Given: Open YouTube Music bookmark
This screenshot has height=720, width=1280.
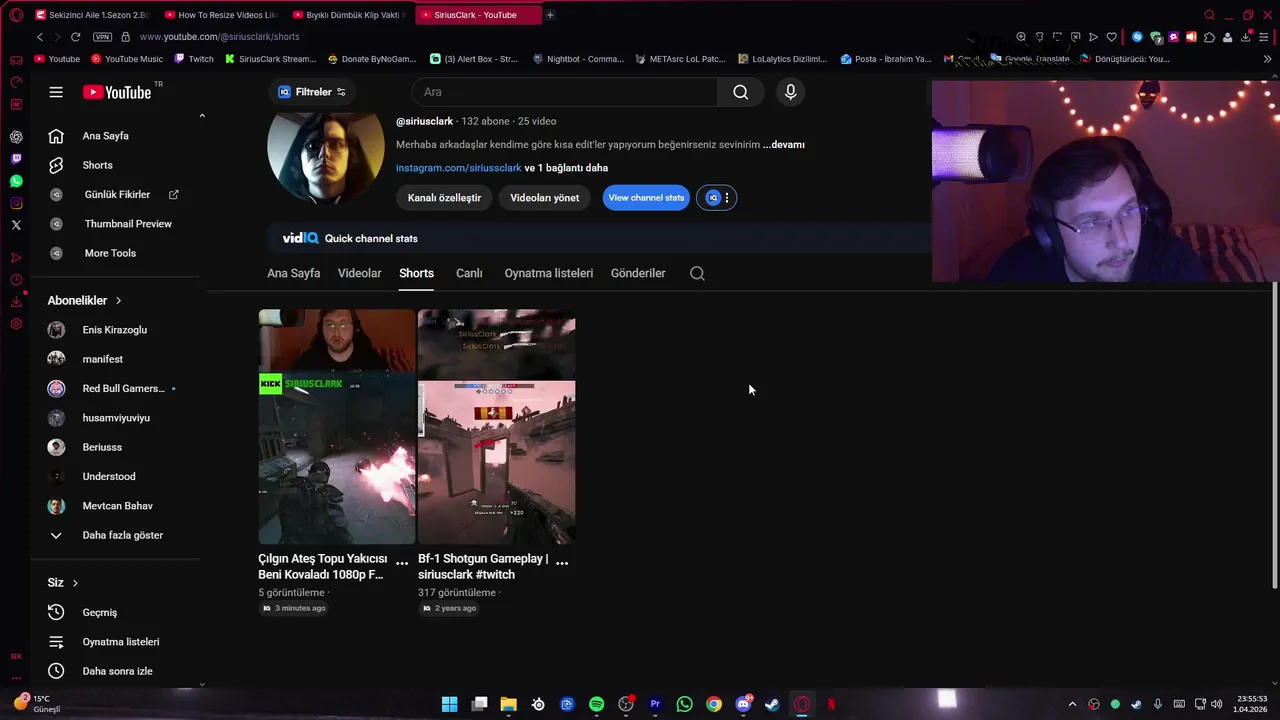Looking at the screenshot, I should pyautogui.click(x=126, y=59).
